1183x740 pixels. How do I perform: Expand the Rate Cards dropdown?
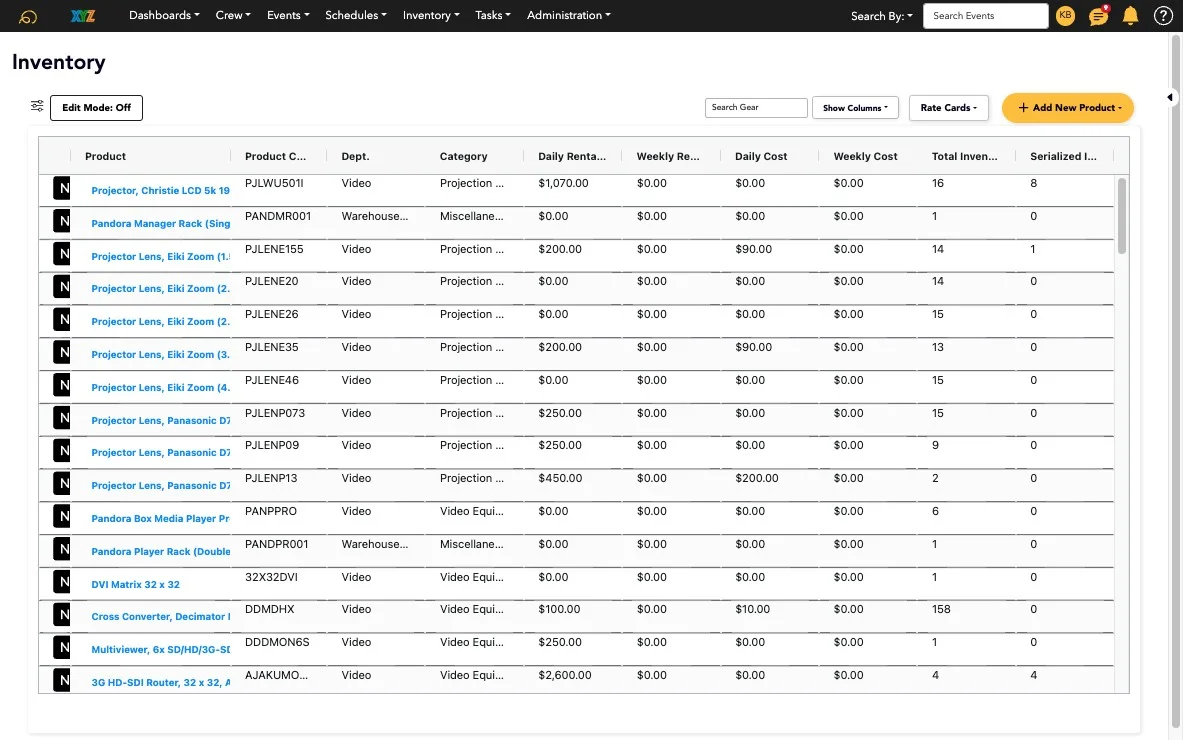(x=948, y=107)
